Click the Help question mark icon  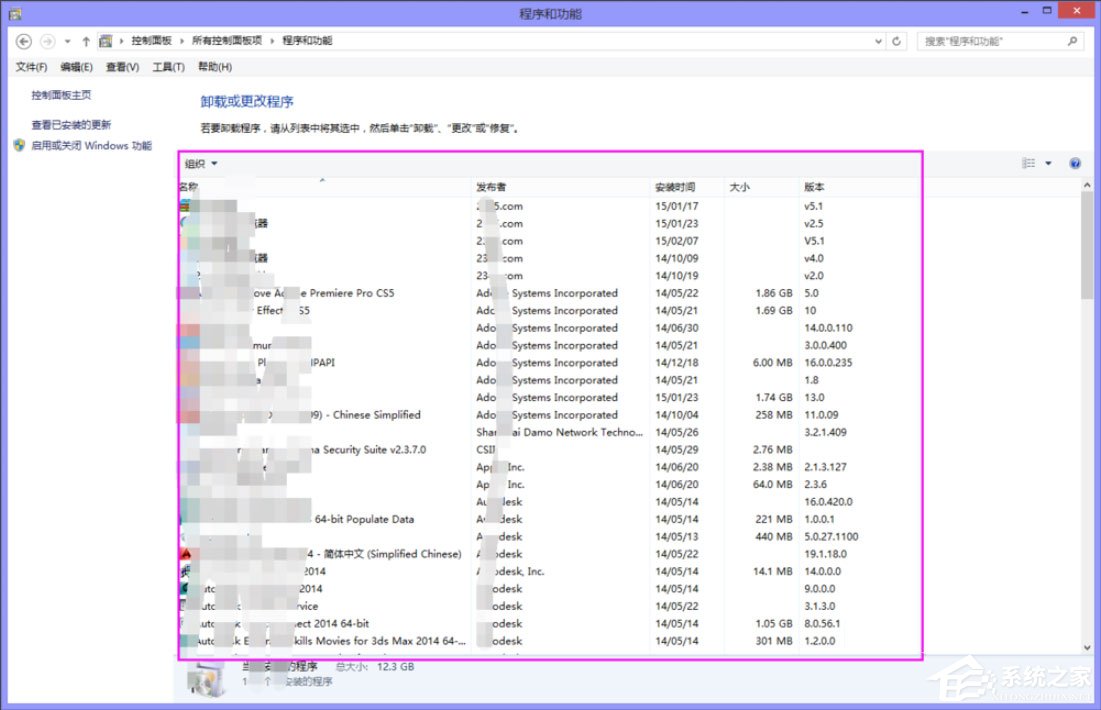1073,163
